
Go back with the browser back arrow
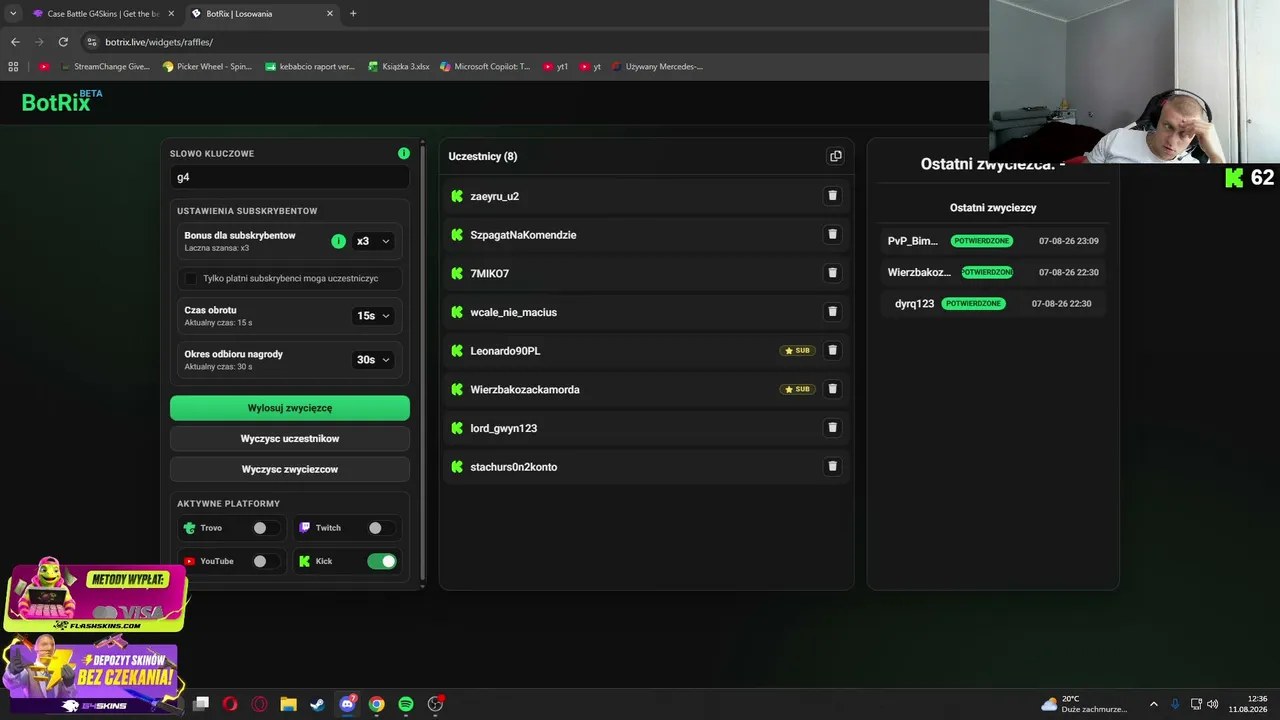(x=15, y=42)
